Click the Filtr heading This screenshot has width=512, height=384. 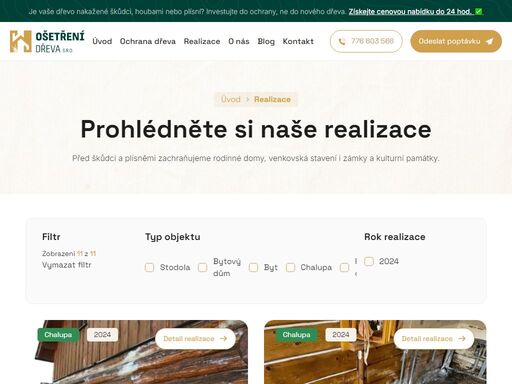(51, 237)
